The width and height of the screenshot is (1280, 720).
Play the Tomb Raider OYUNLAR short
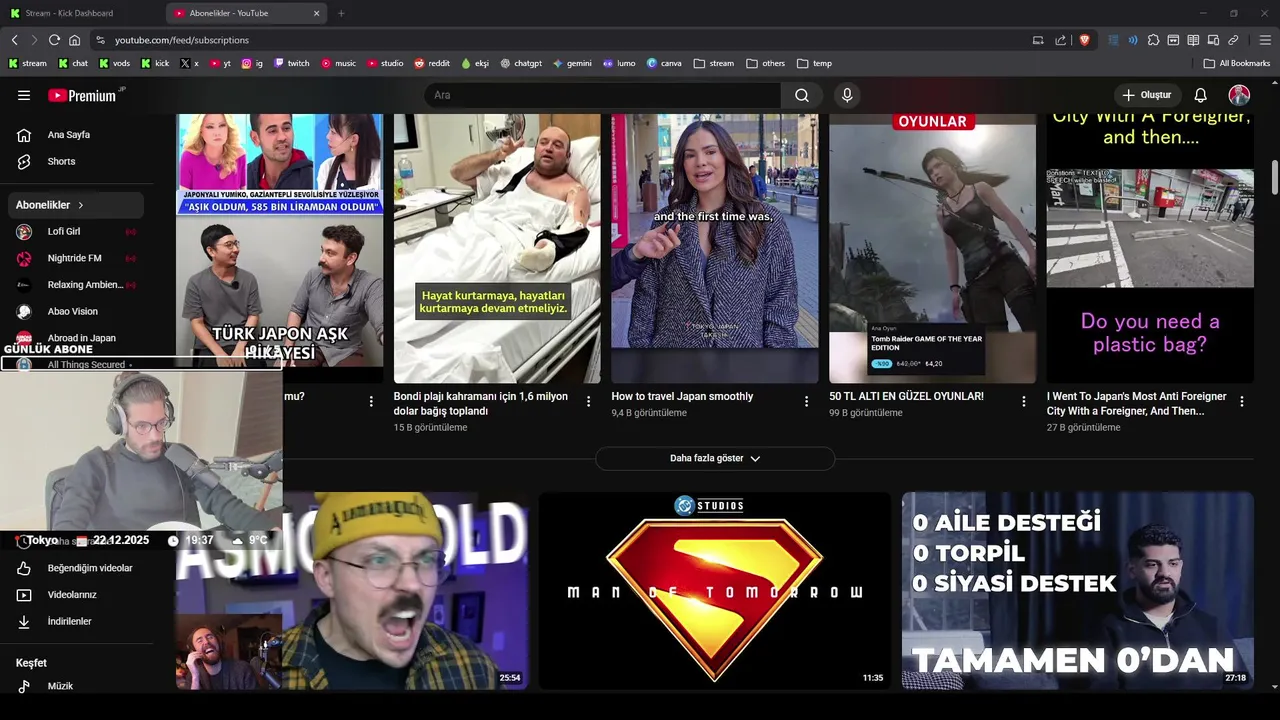tap(932, 248)
